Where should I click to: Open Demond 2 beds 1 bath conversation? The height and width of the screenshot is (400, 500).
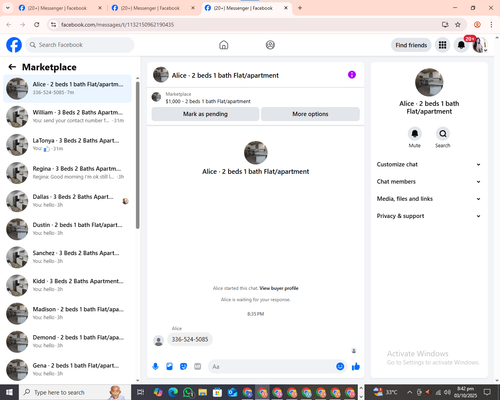(x=68, y=342)
